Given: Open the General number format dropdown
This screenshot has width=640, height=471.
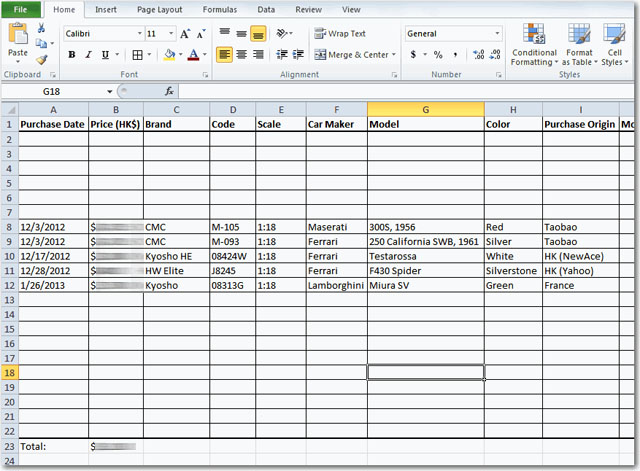Looking at the screenshot, I should [x=497, y=33].
